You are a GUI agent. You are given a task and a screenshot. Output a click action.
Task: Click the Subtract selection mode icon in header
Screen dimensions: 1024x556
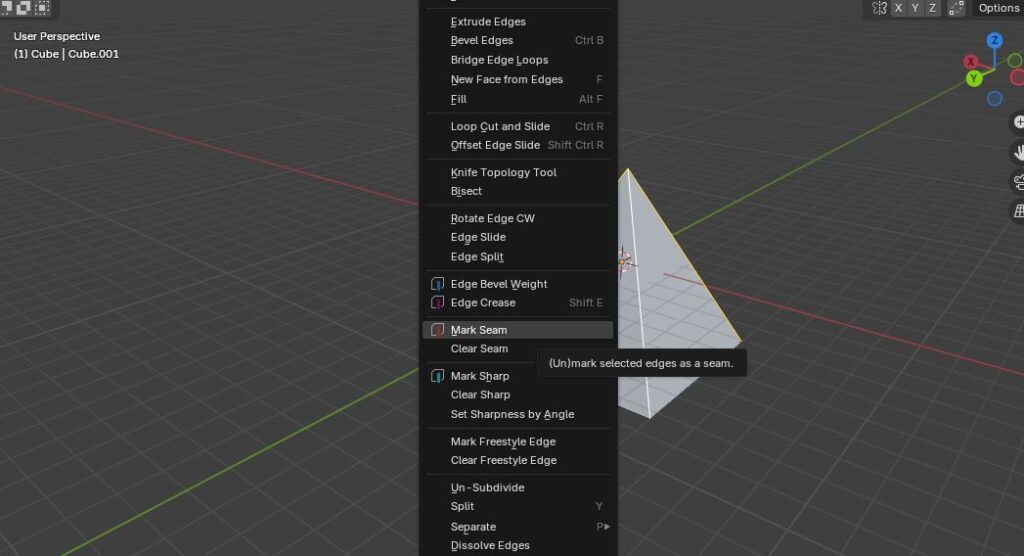7,7
